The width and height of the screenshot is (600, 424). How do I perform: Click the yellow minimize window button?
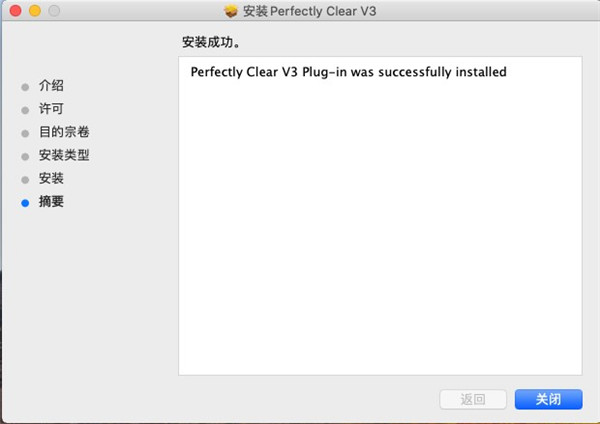[33, 11]
